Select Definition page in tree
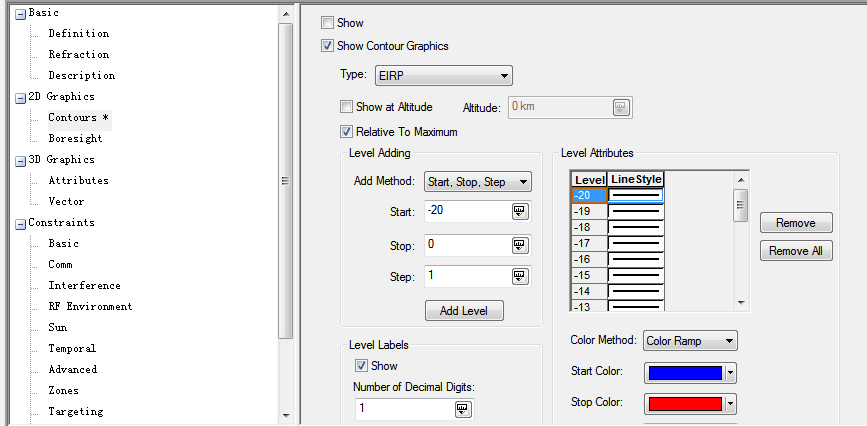The image size is (867, 426). (79, 33)
